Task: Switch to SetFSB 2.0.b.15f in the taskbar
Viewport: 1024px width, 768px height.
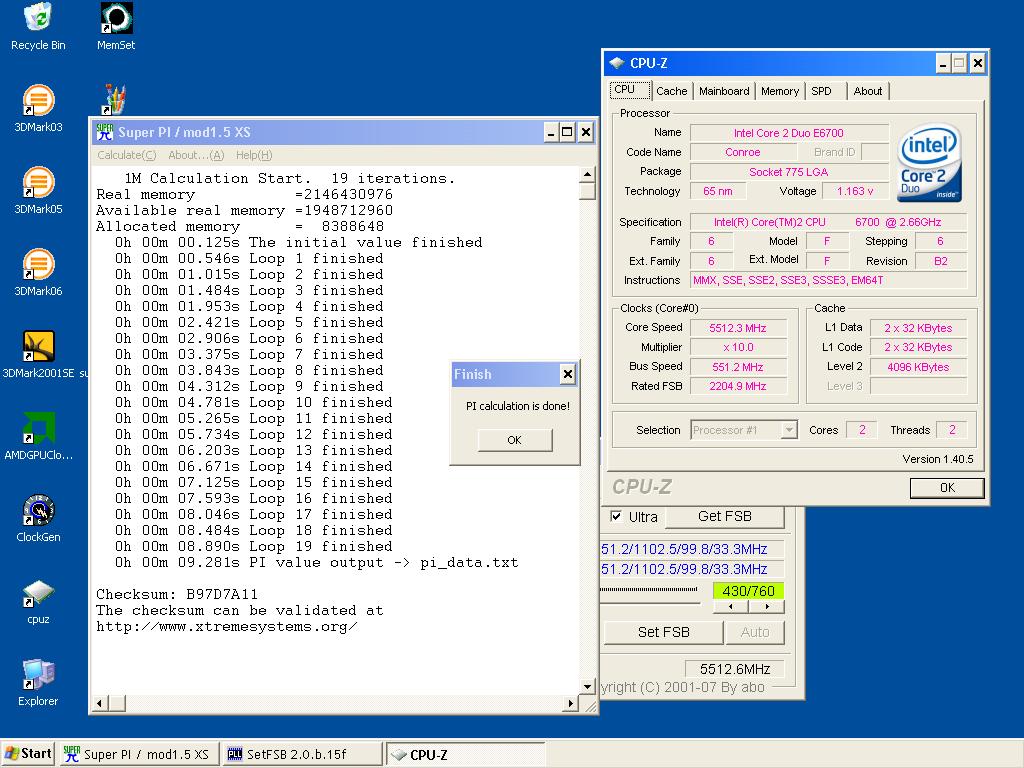Action: [302, 754]
